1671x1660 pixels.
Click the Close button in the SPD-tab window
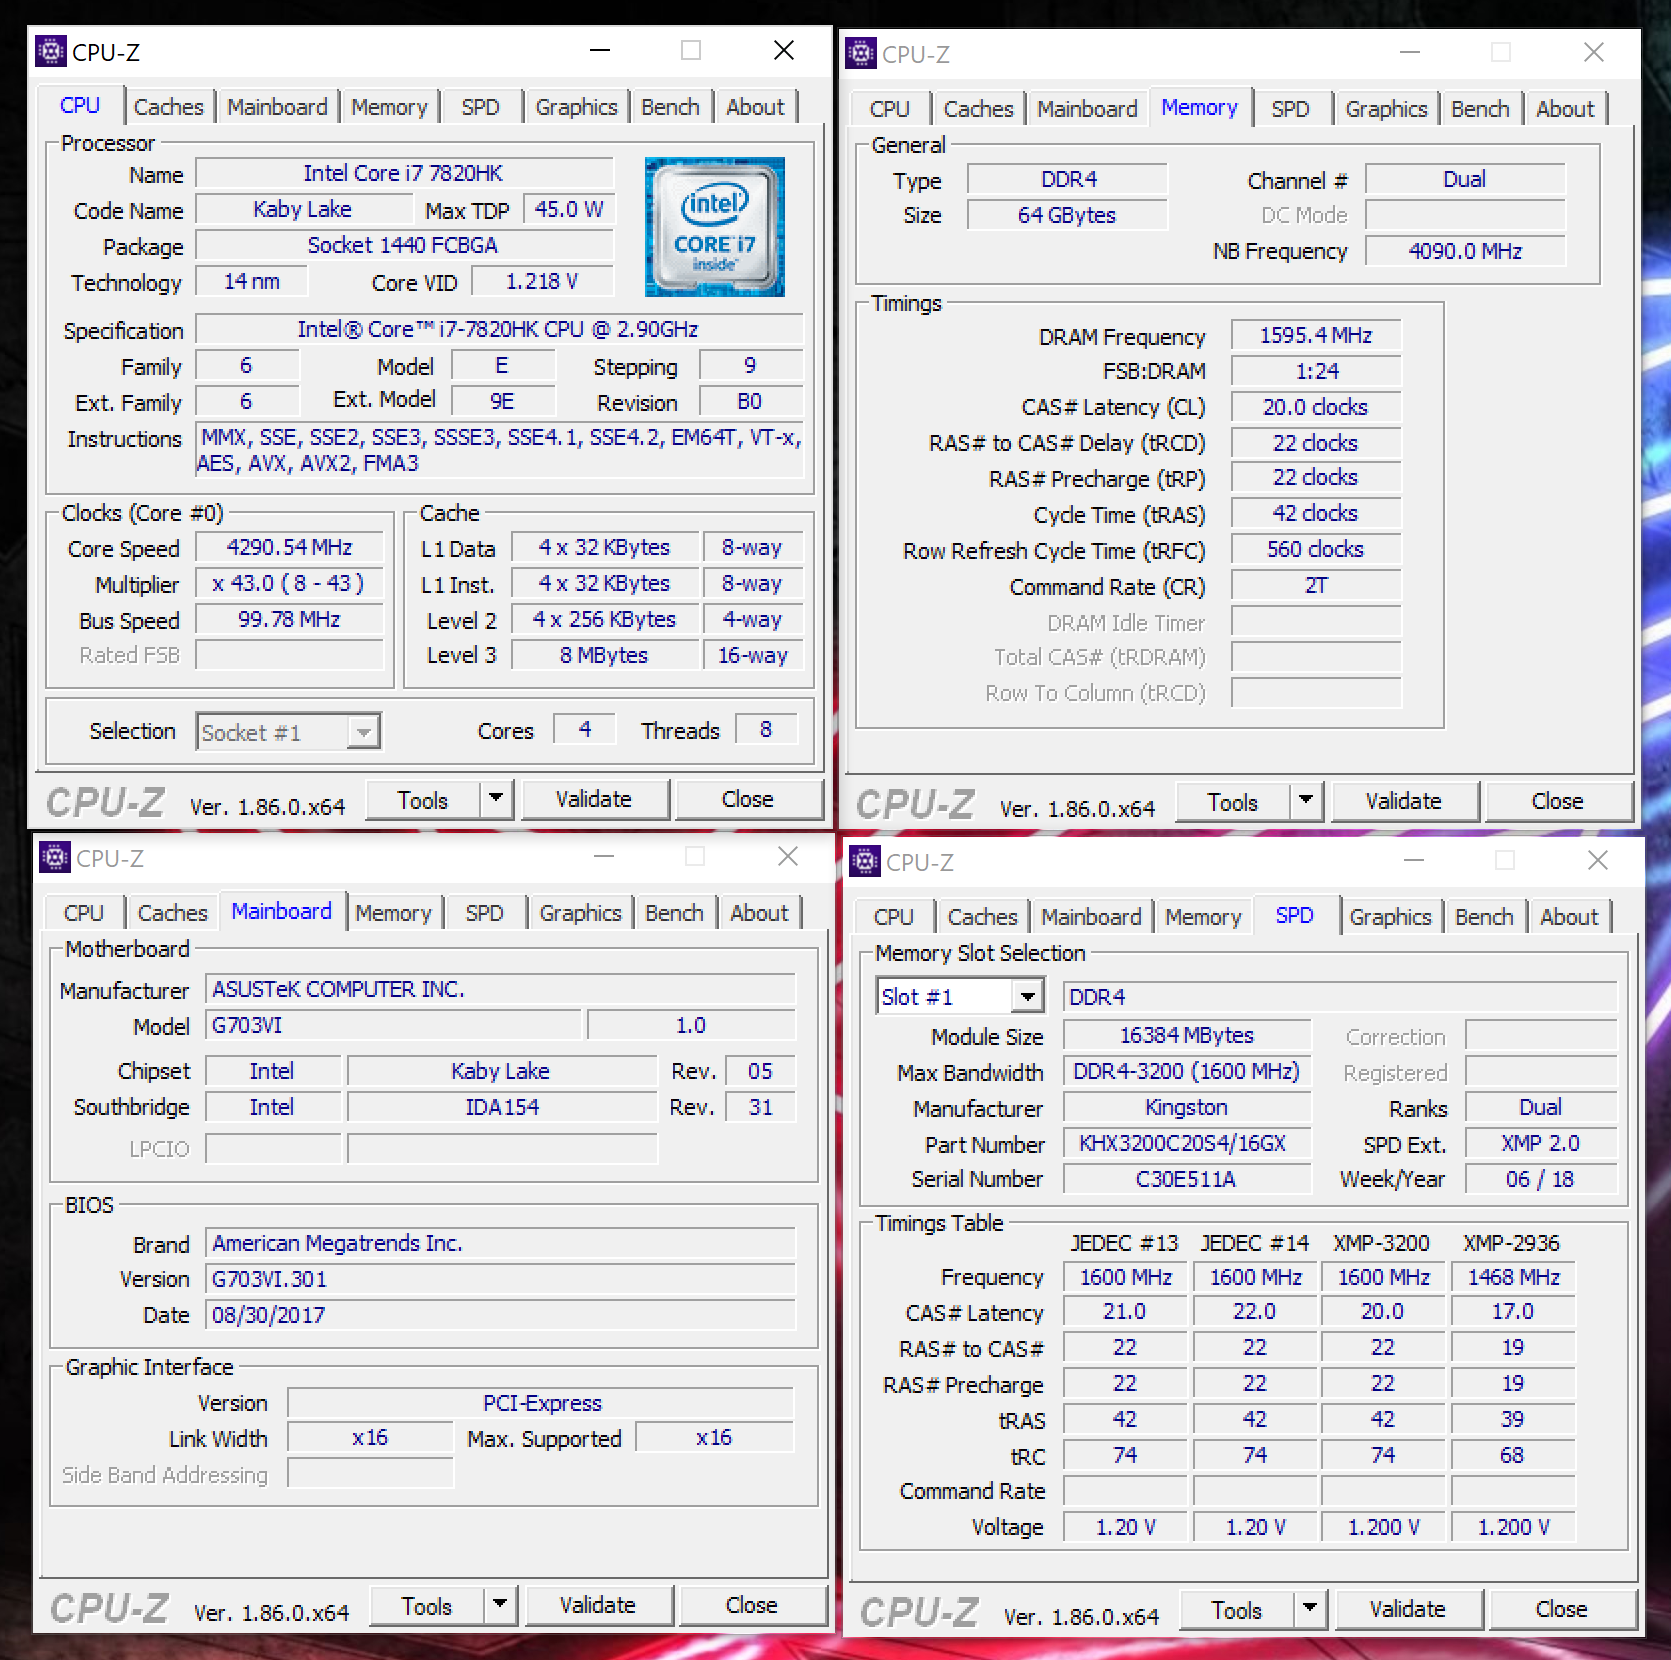click(1562, 1609)
